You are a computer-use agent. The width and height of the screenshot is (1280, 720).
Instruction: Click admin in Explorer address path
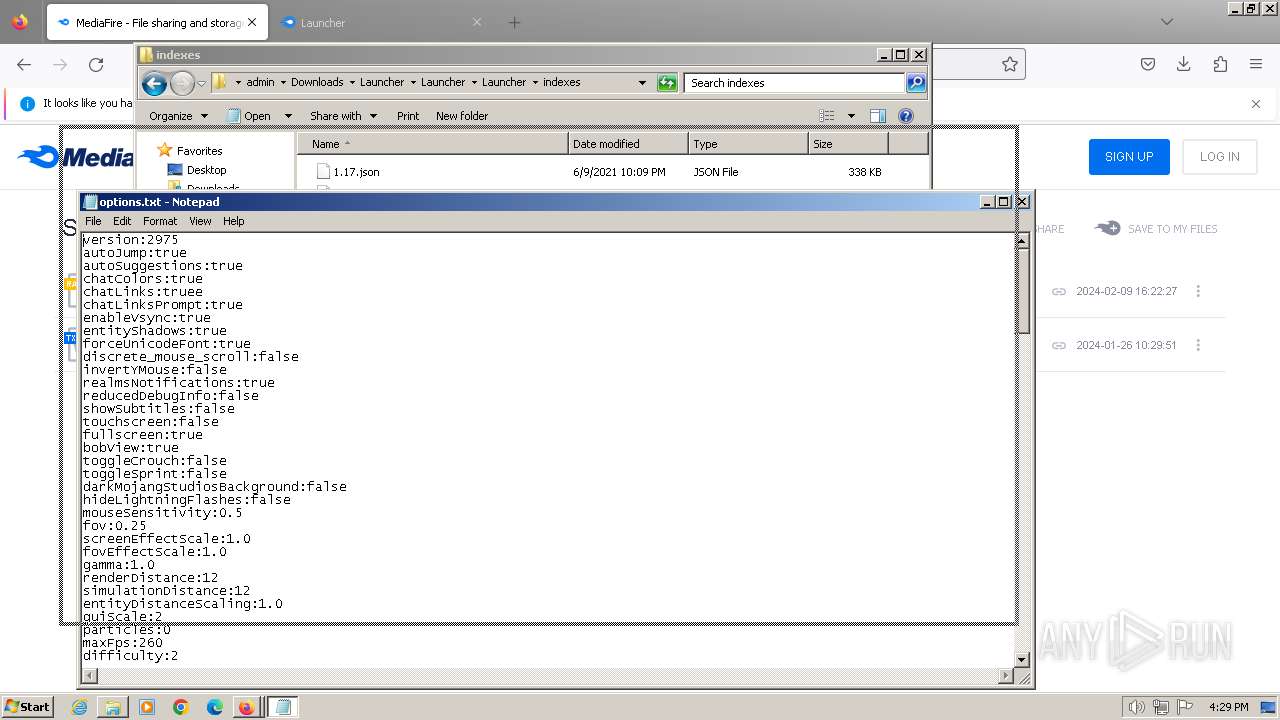click(260, 82)
